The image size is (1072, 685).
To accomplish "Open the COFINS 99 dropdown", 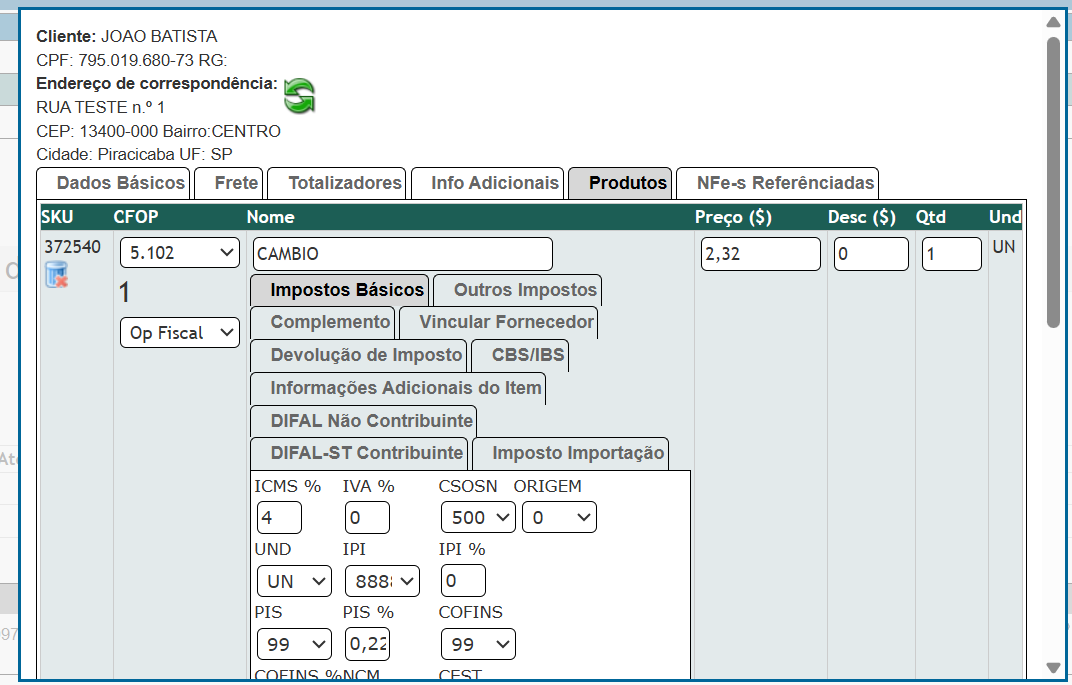I will 477,645.
